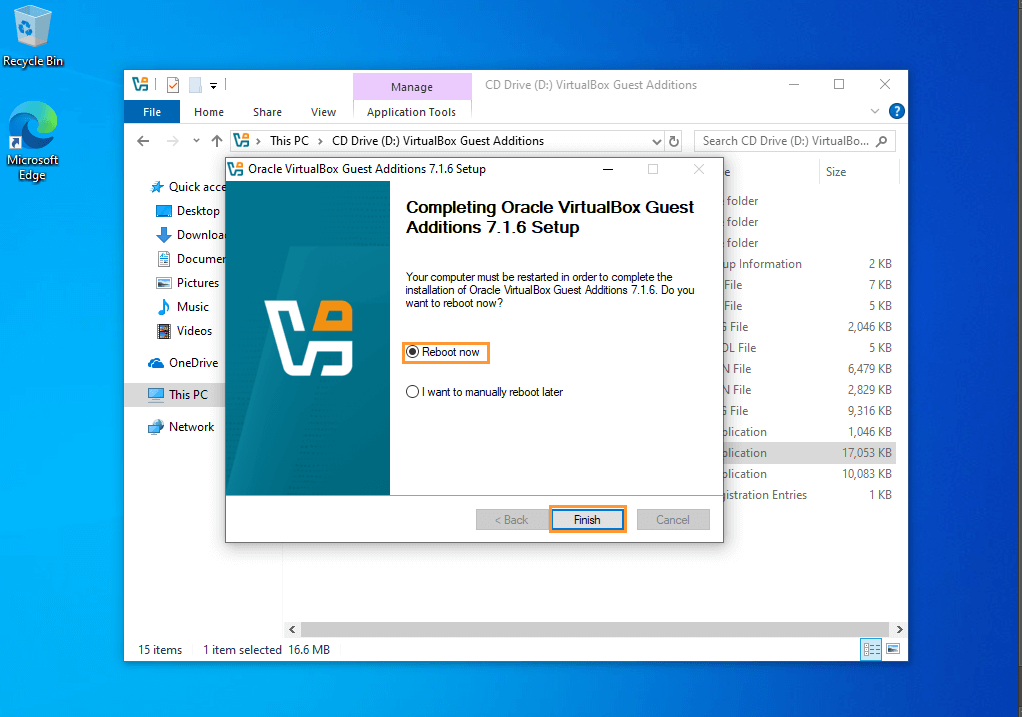Switch to the Share ribbon tab
The width and height of the screenshot is (1022, 717).
(x=267, y=112)
